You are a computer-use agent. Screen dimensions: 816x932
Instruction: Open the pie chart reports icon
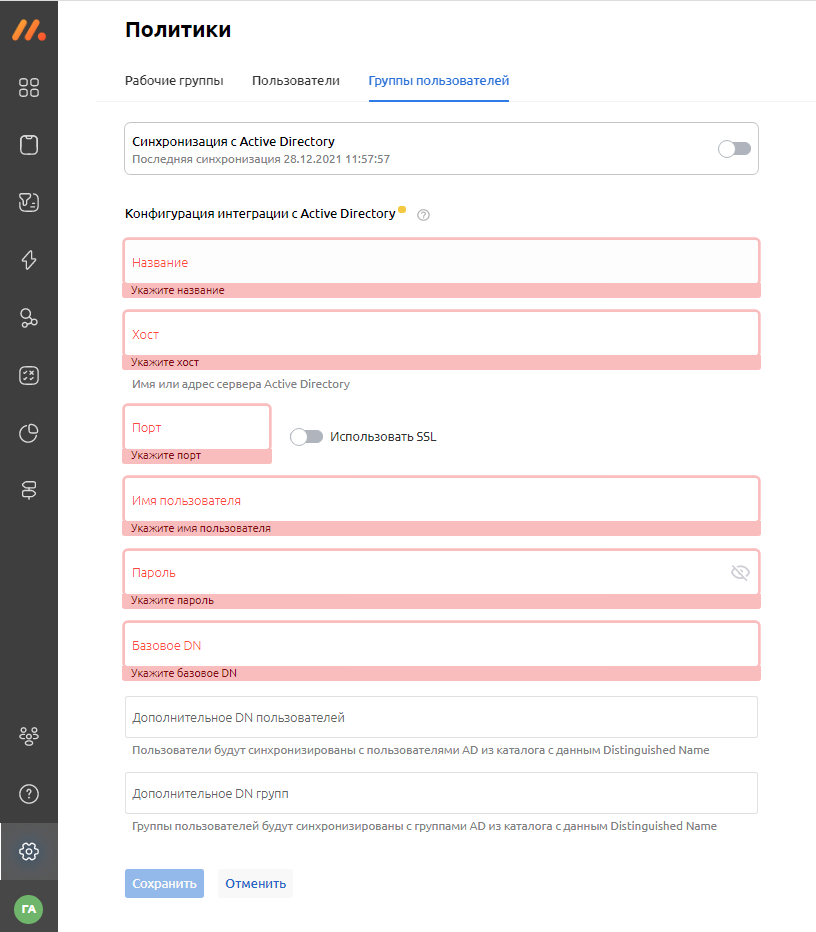pyautogui.click(x=29, y=433)
